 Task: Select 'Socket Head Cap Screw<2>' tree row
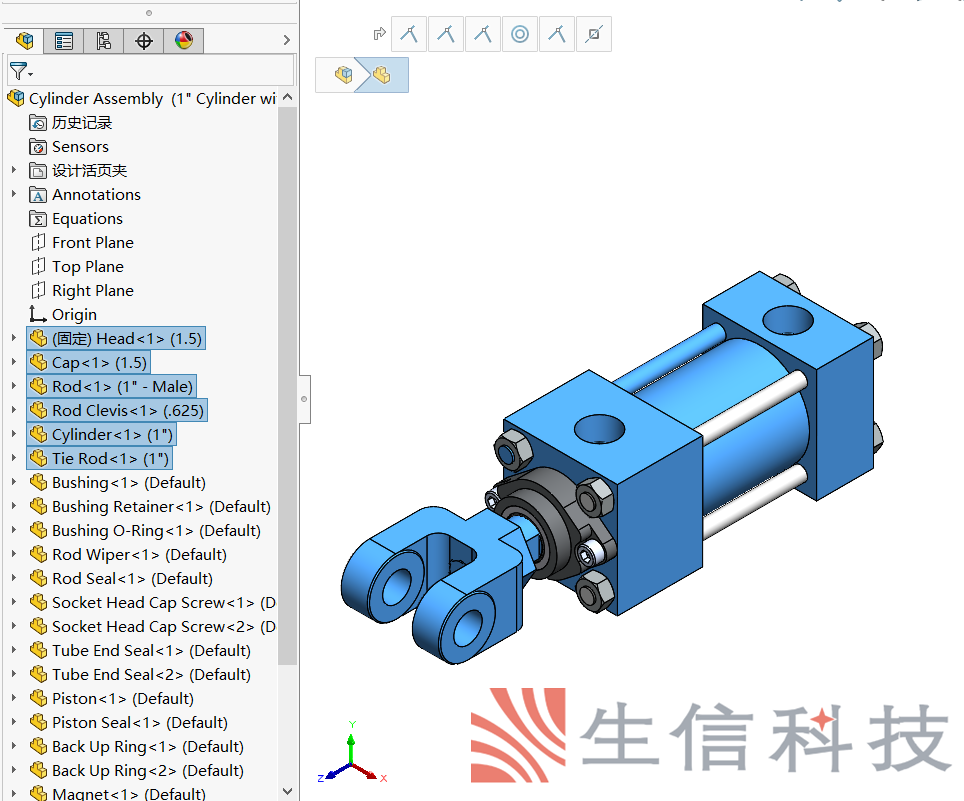click(x=163, y=626)
